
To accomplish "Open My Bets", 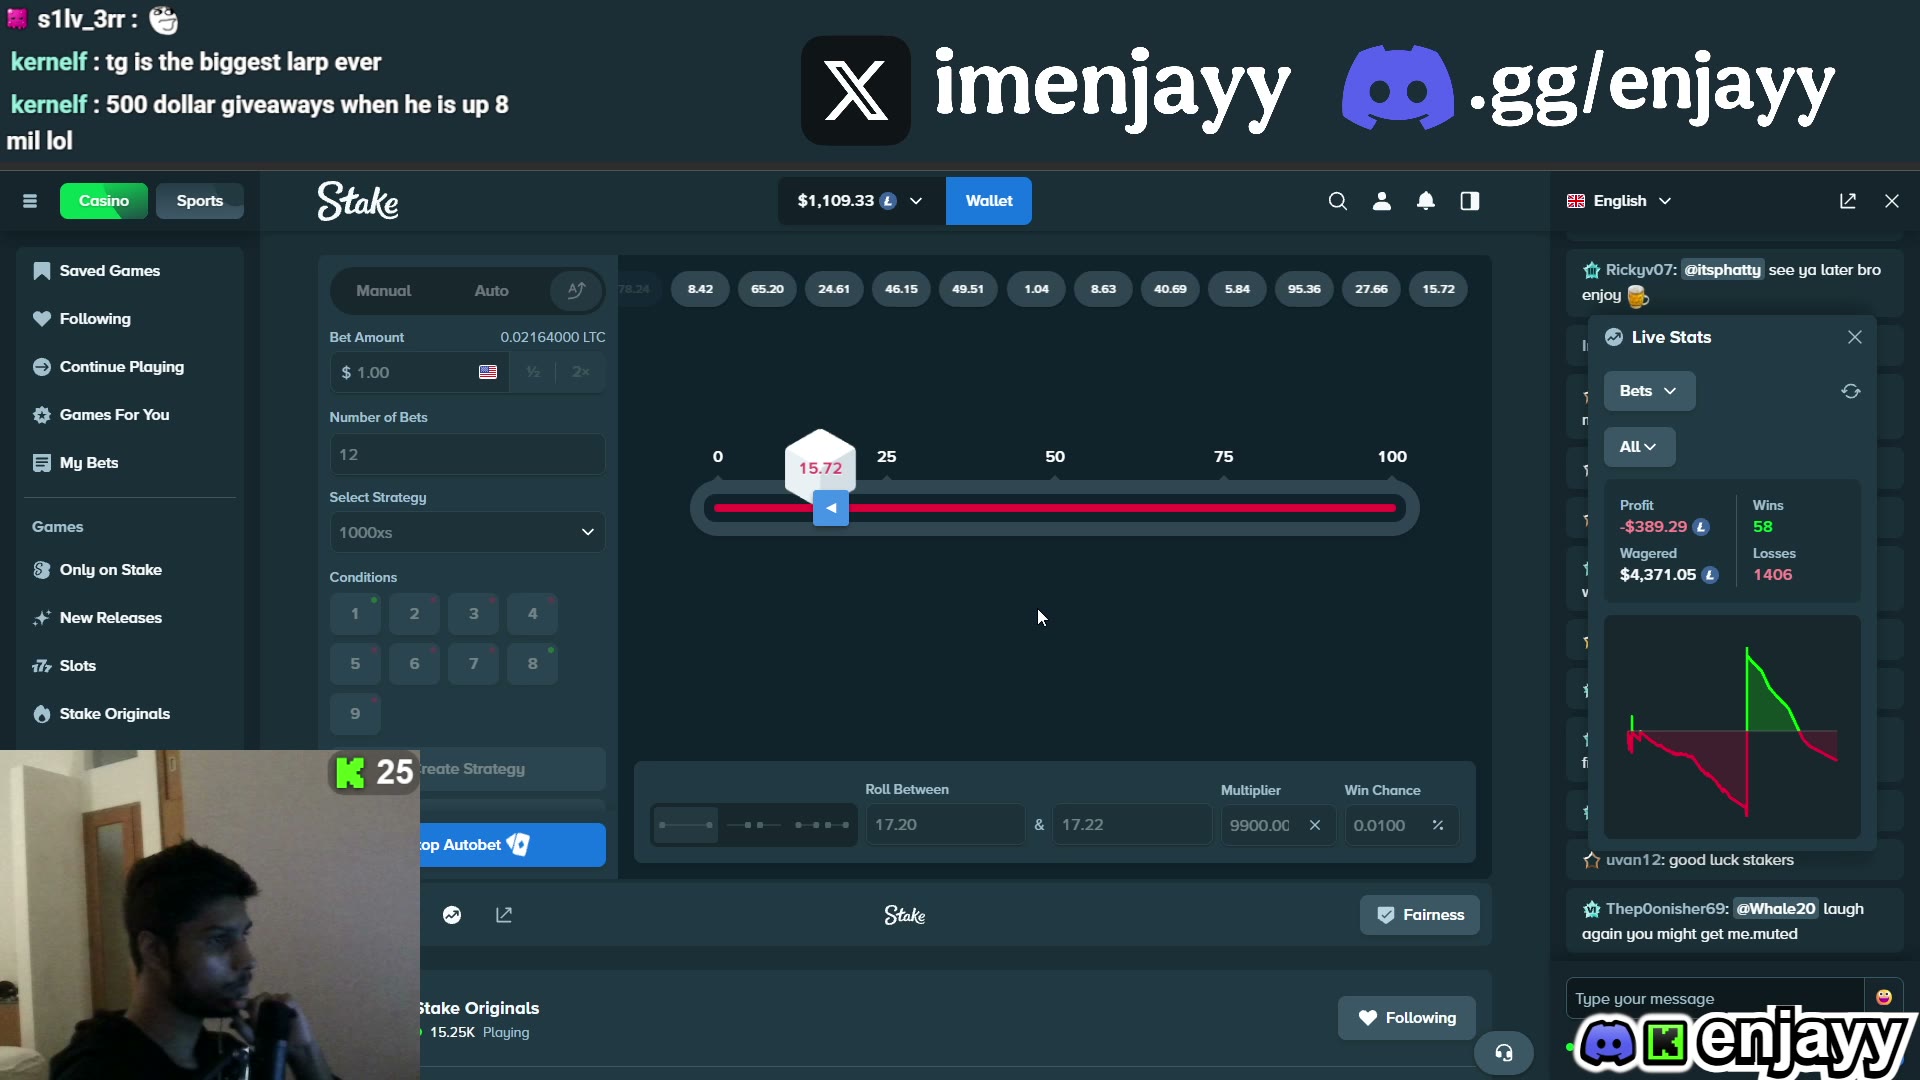I will click(130, 463).
